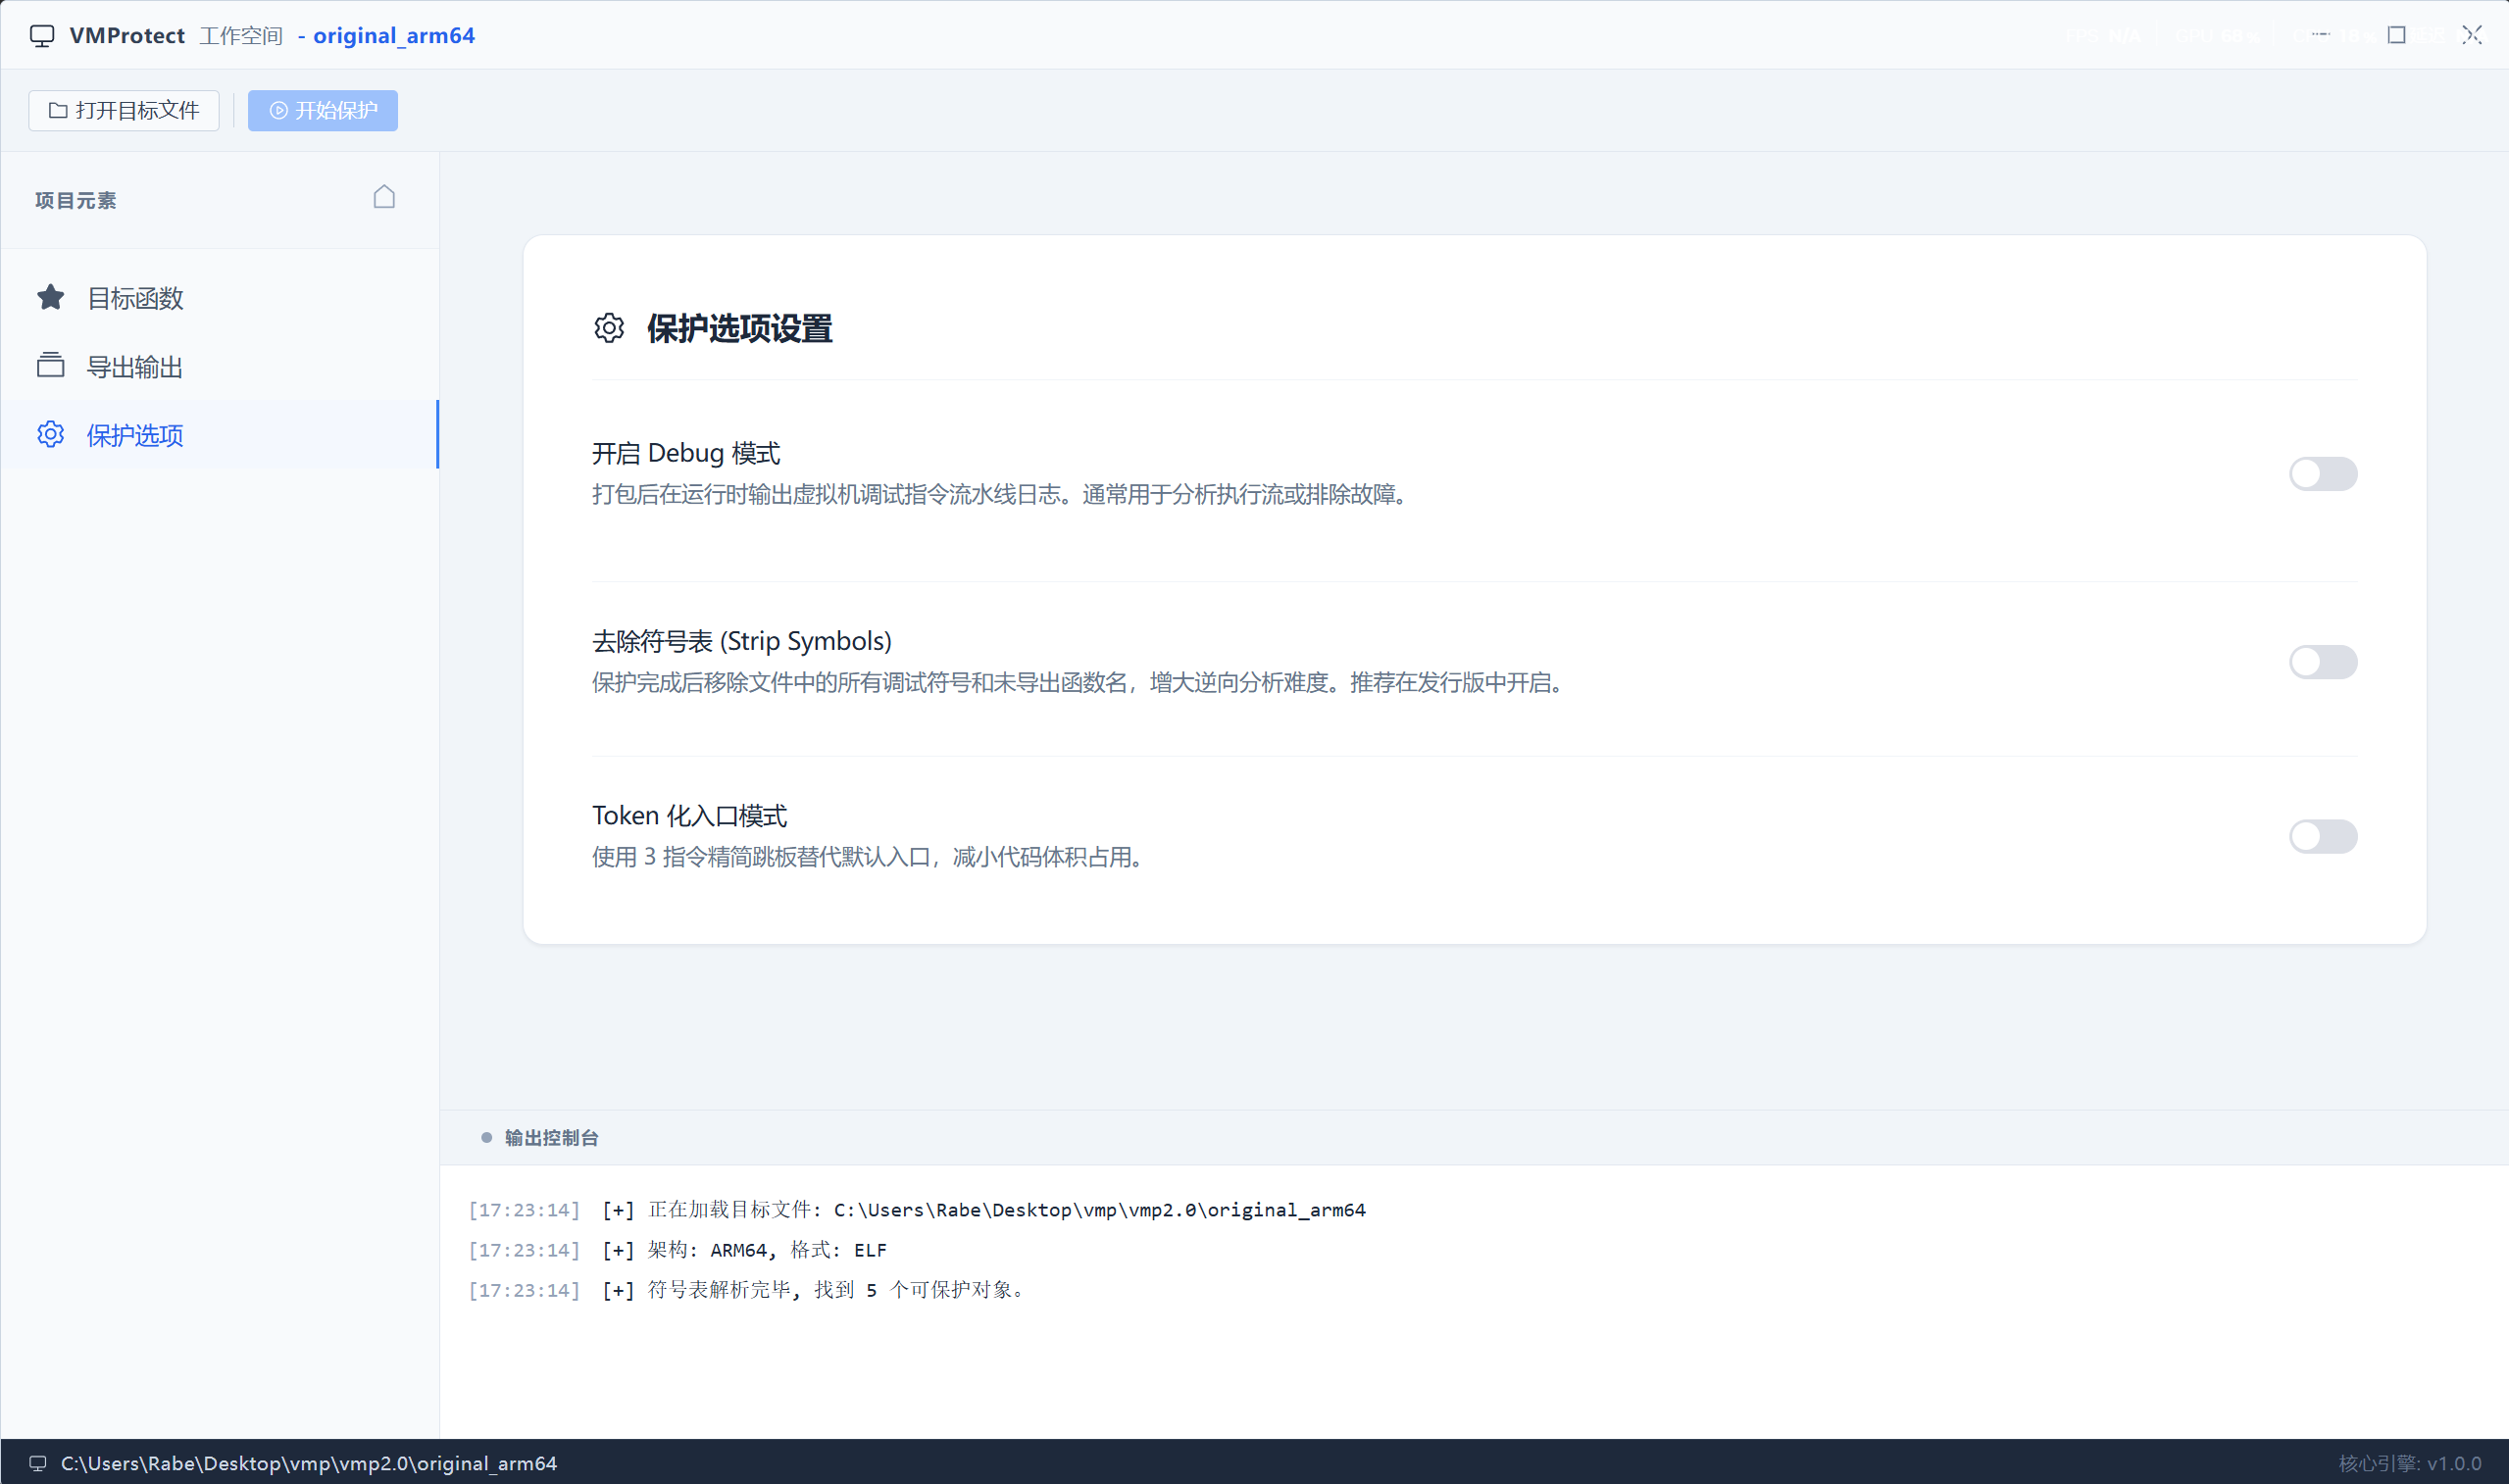This screenshot has height=1484, width=2509.
Task: Click the home icon beside 项目元素
Action: tap(384, 197)
